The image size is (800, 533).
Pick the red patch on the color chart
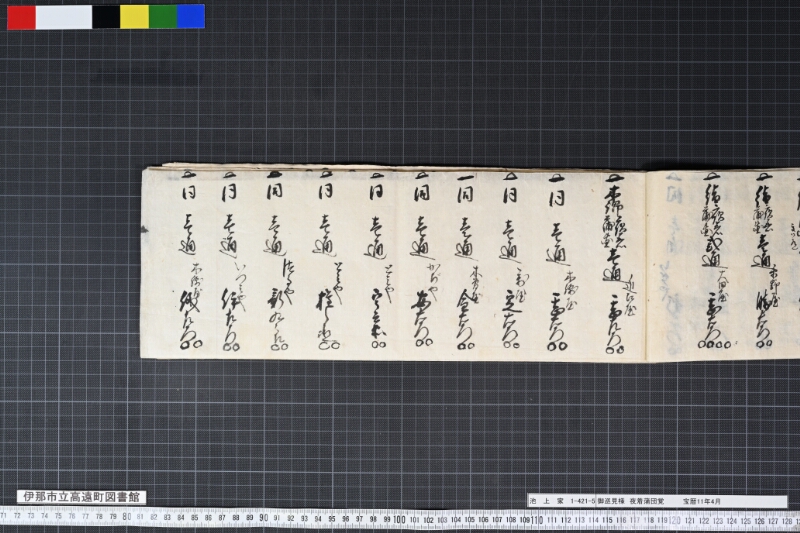click(21, 17)
